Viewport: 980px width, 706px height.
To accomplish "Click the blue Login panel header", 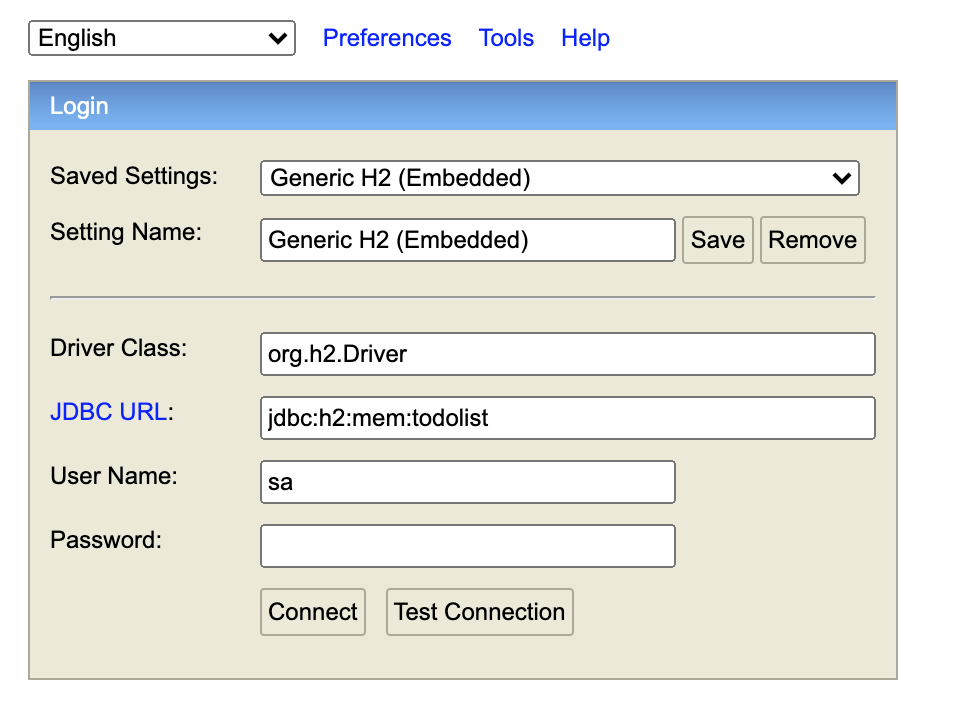I will [462, 106].
